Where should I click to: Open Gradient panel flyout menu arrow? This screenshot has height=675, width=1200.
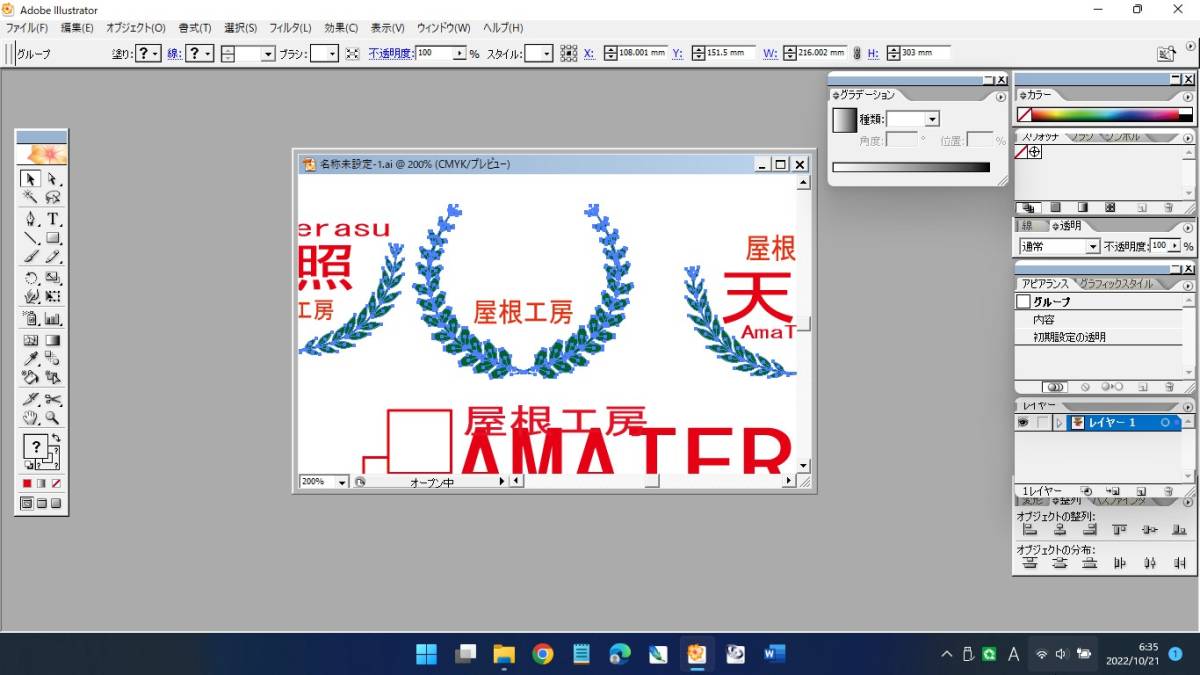click(x=1000, y=97)
